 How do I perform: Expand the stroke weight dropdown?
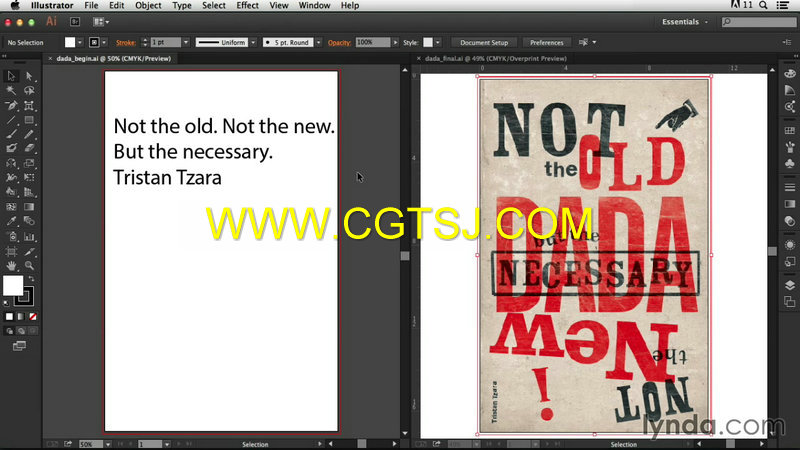(x=186, y=42)
